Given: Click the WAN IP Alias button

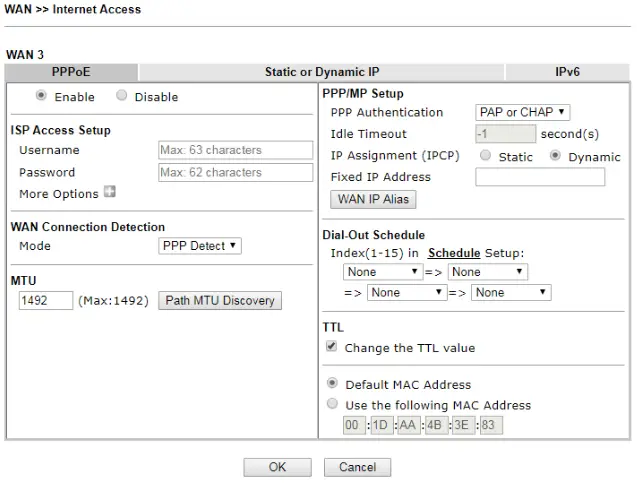Looking at the screenshot, I should click(373, 199).
